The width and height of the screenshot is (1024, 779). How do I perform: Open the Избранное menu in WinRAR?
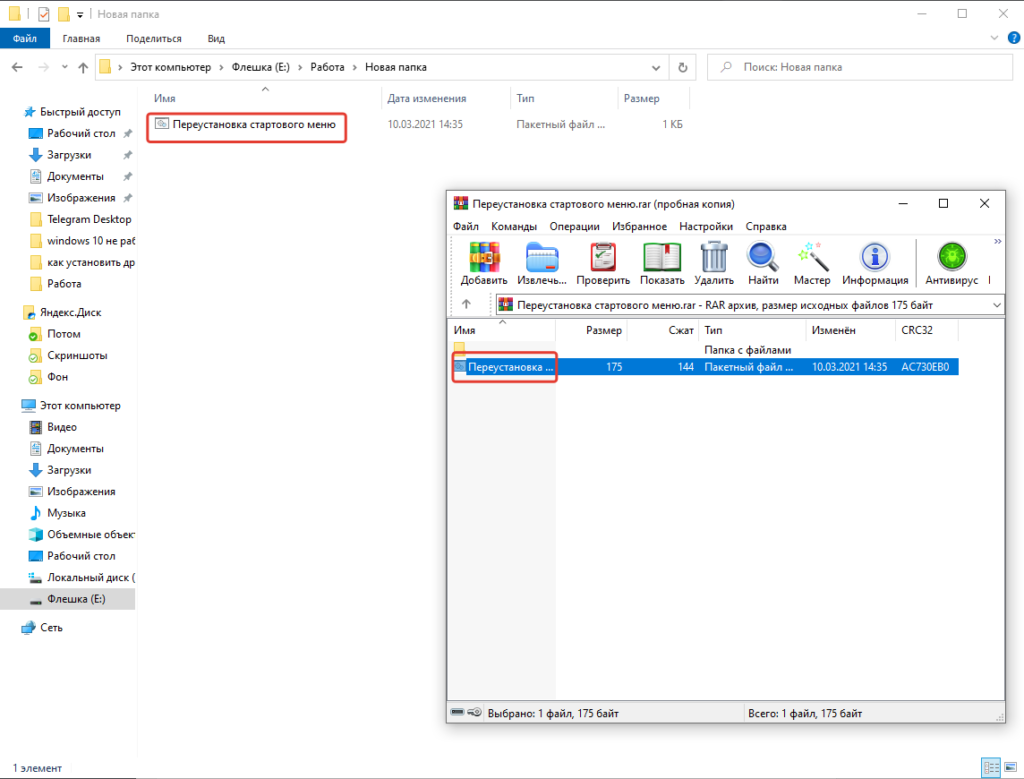[x=638, y=226]
